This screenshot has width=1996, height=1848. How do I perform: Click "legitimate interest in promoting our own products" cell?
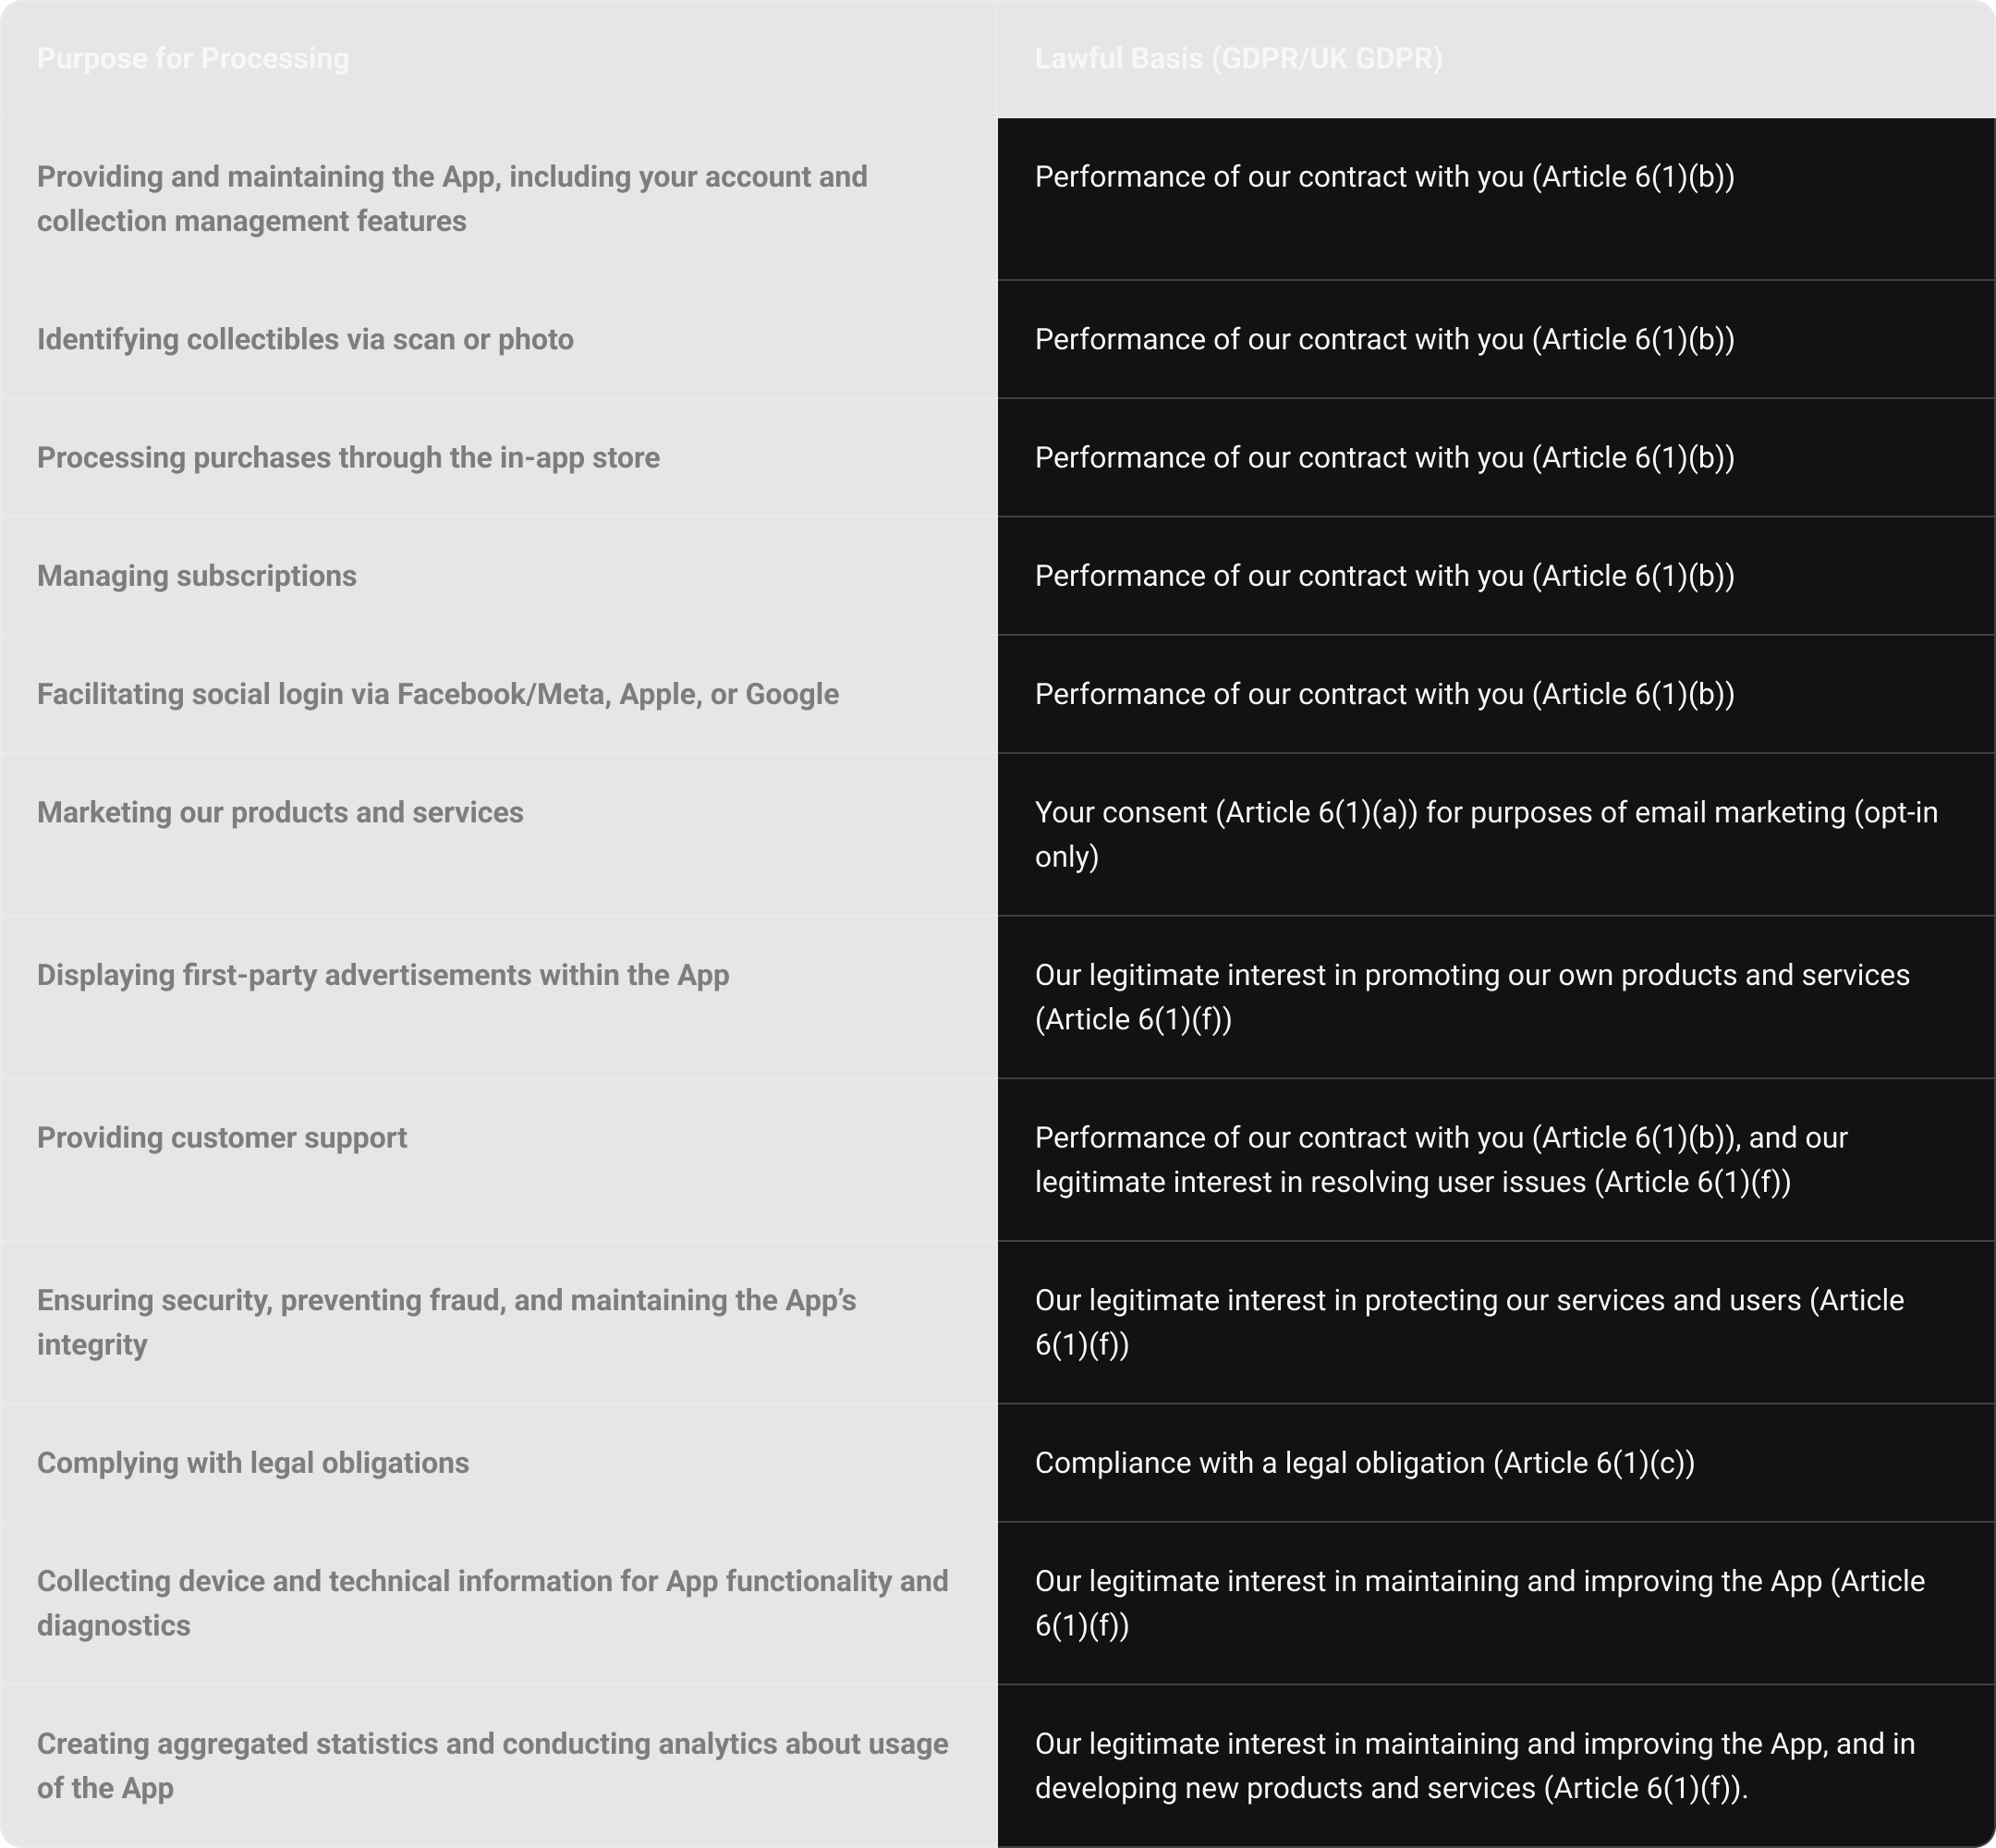coord(1472,996)
